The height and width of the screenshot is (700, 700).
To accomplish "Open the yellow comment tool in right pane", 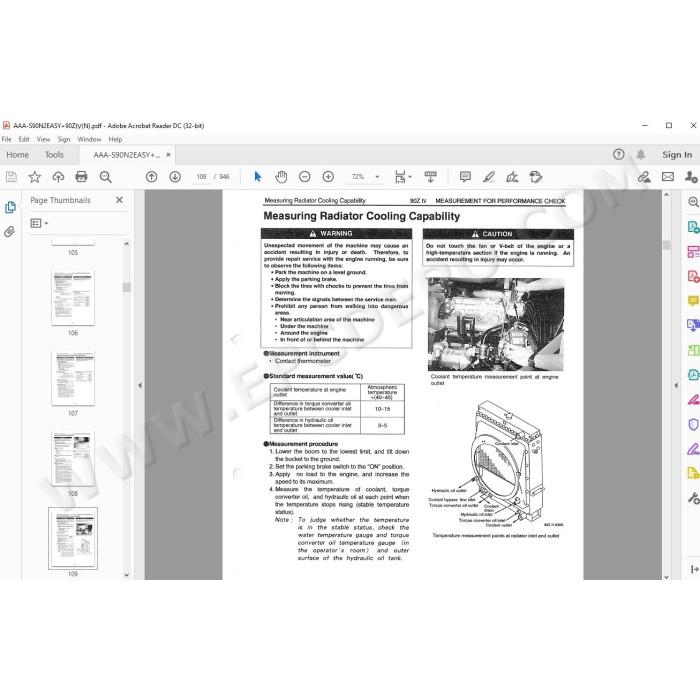I will point(693,301).
